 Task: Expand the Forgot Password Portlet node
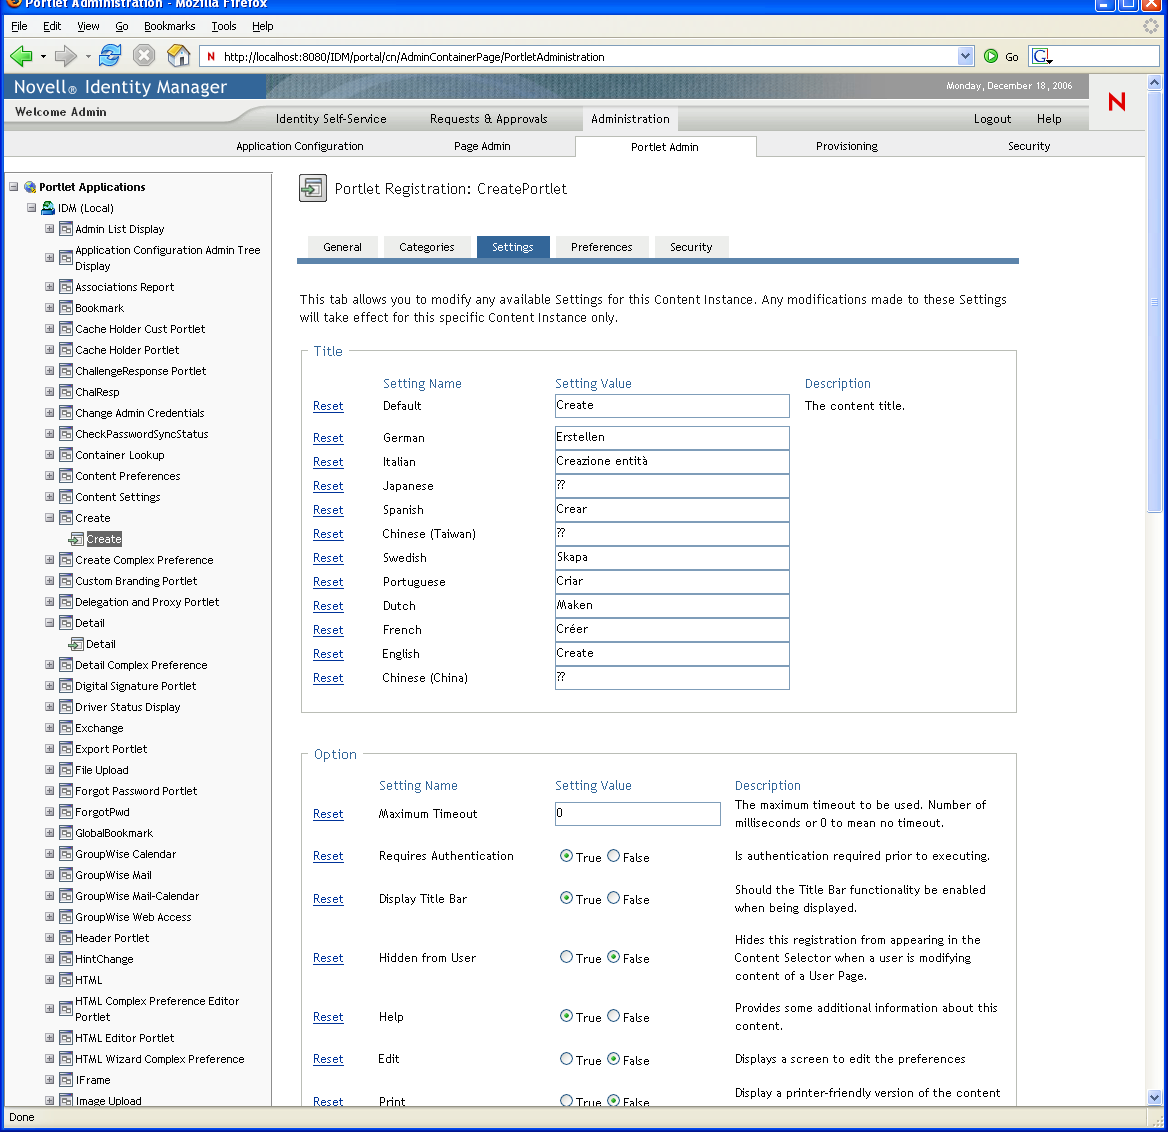[49, 791]
